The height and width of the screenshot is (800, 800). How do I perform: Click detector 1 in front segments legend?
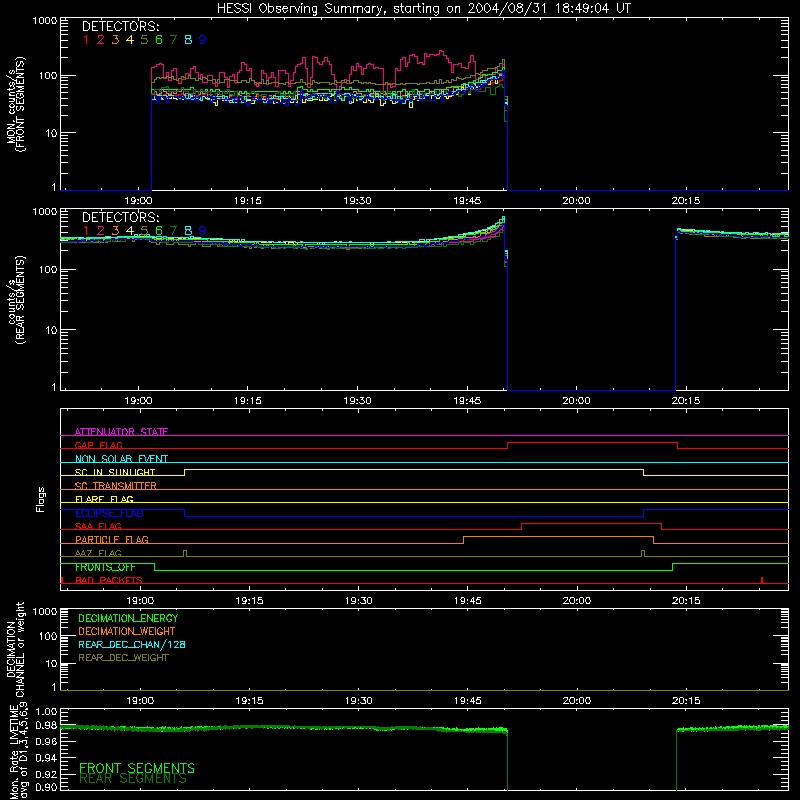86,40
